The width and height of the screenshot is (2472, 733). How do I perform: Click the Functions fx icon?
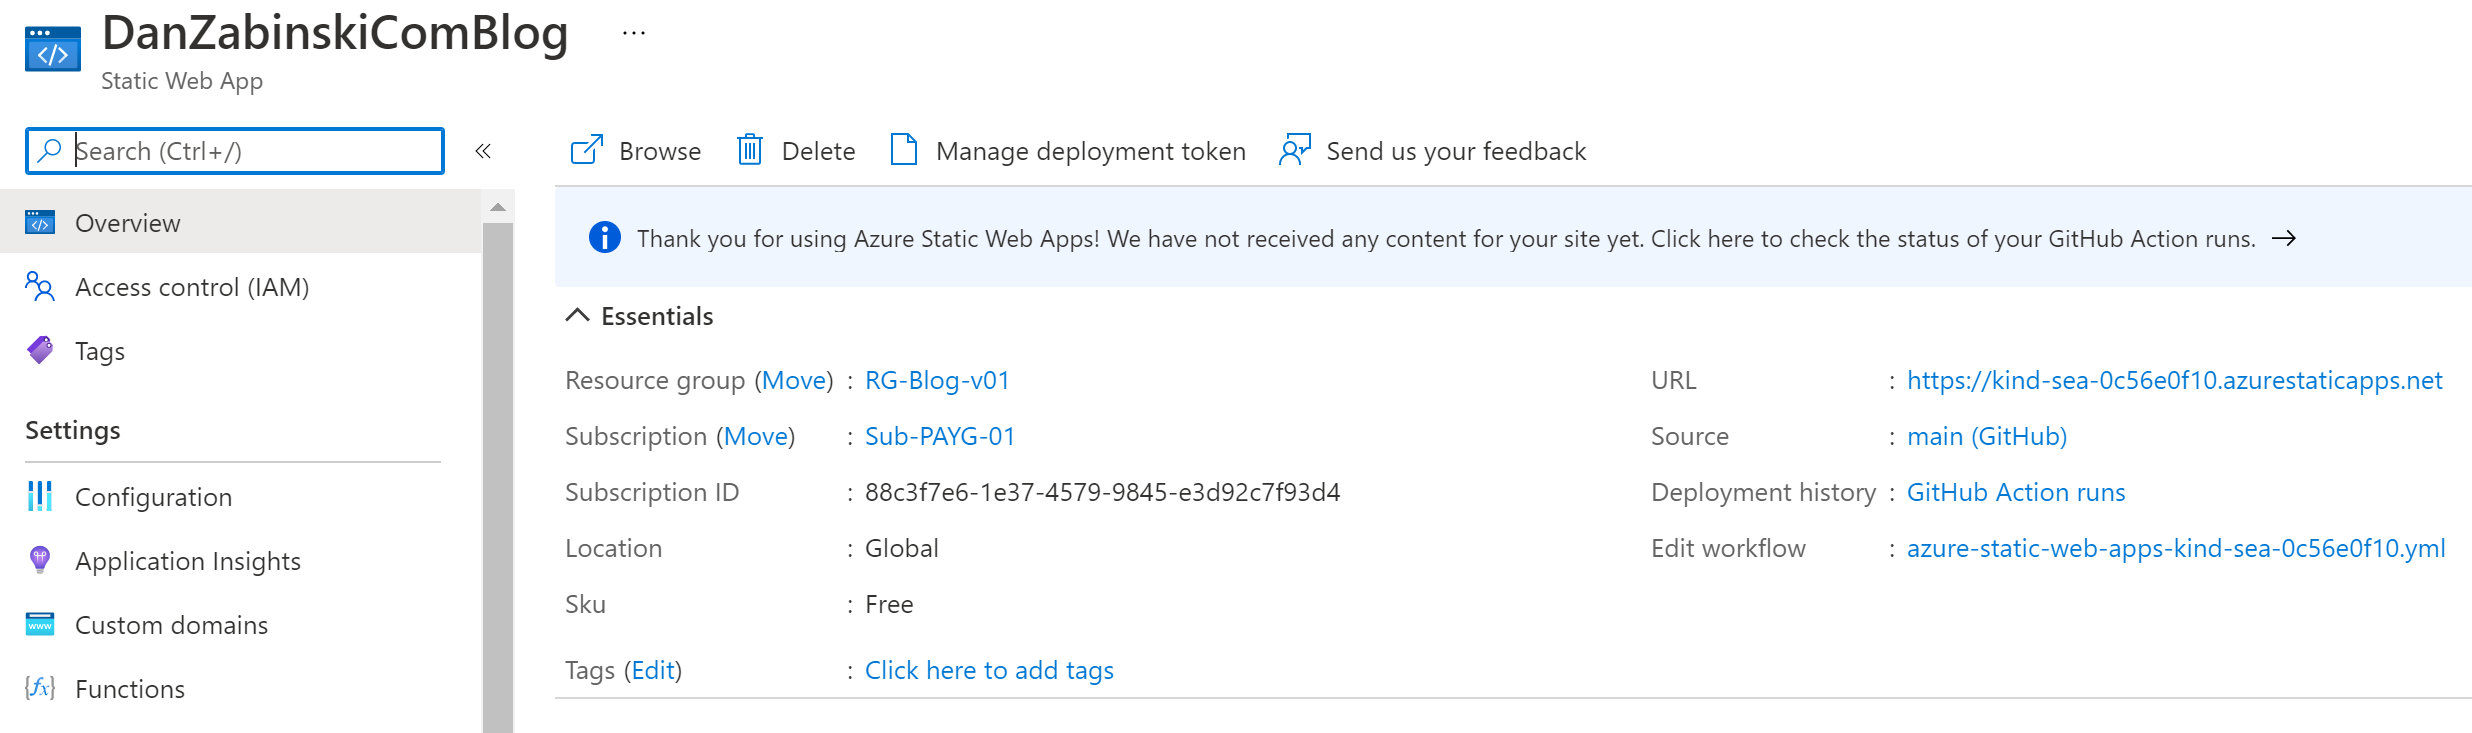pyautogui.click(x=40, y=688)
